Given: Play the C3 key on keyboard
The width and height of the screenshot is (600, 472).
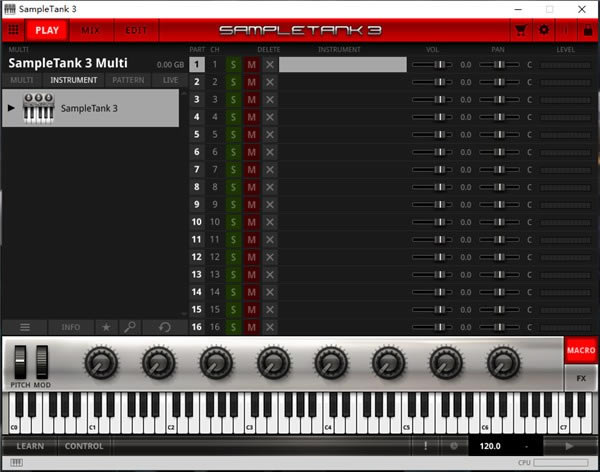Looking at the screenshot, I should [249, 423].
